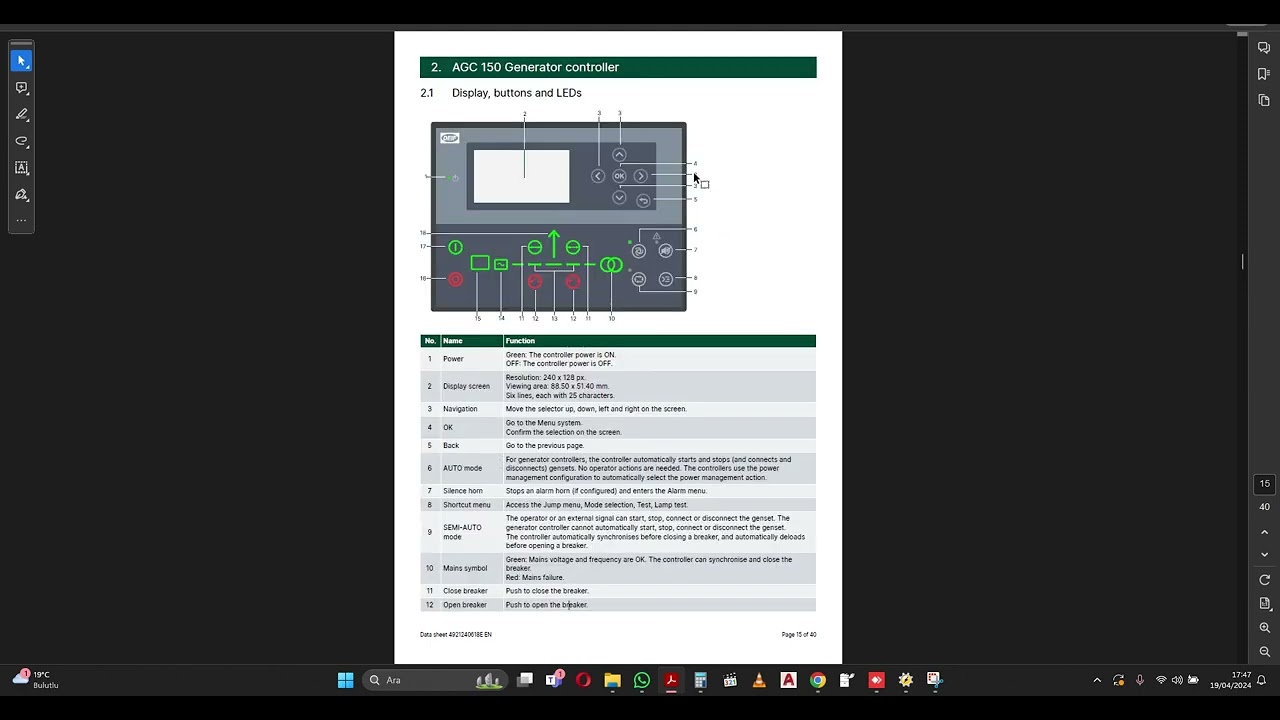Image resolution: width=1280 pixels, height=720 pixels.
Task: Open the comments panel on right
Action: (x=1264, y=48)
